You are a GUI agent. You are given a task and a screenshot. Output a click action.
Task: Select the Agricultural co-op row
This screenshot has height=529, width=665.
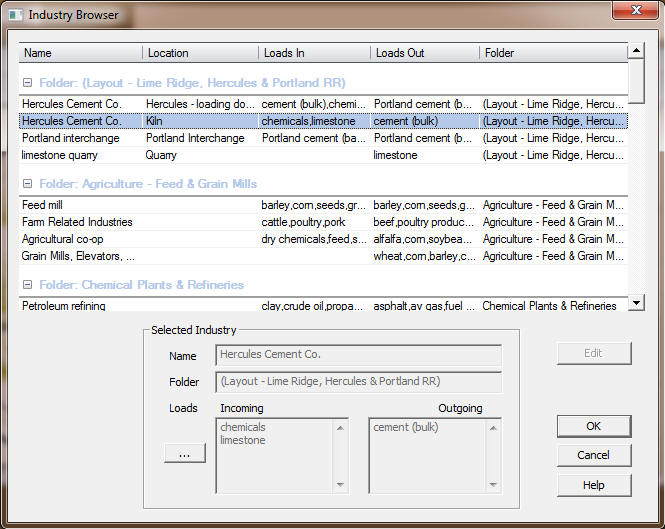(323, 239)
